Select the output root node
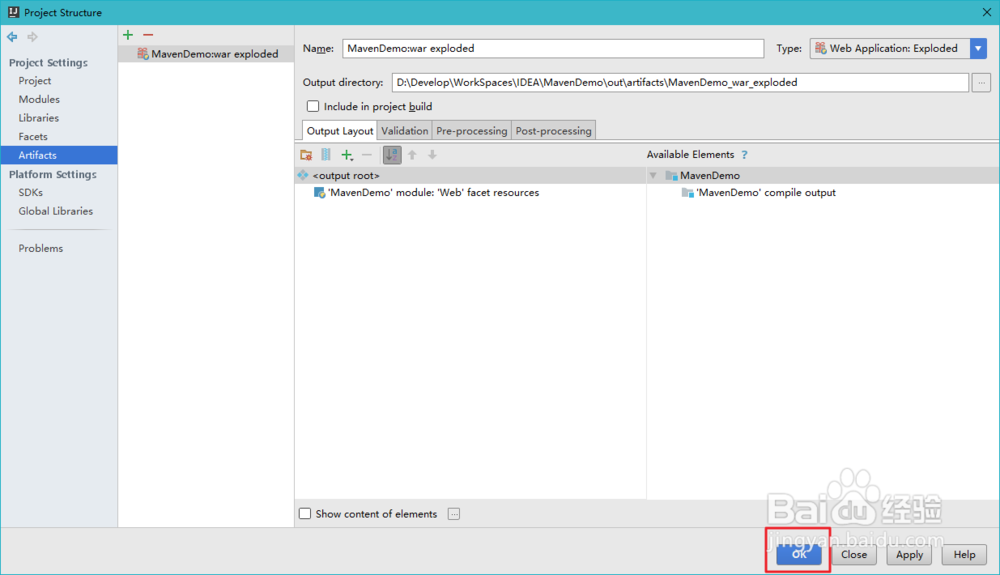Screen dimensions: 1000x575 (471, 175)
